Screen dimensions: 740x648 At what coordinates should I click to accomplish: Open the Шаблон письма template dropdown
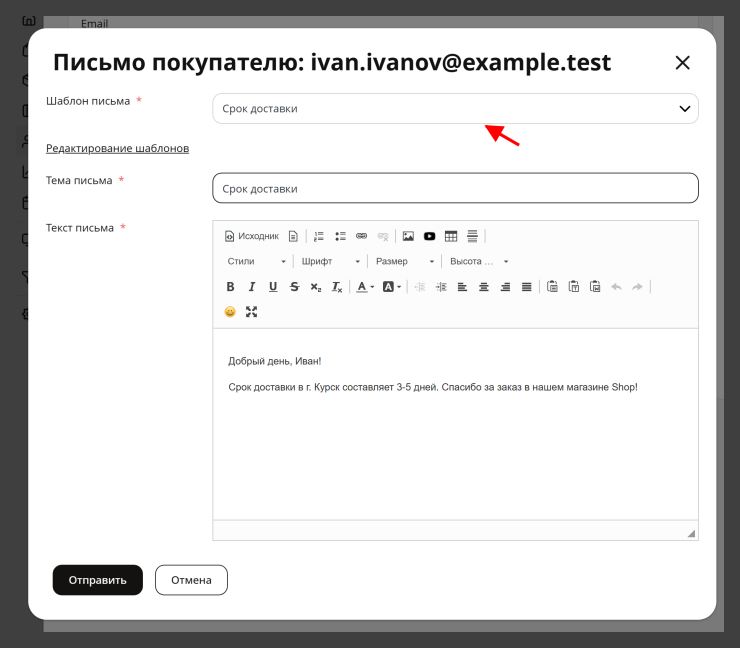(455, 109)
